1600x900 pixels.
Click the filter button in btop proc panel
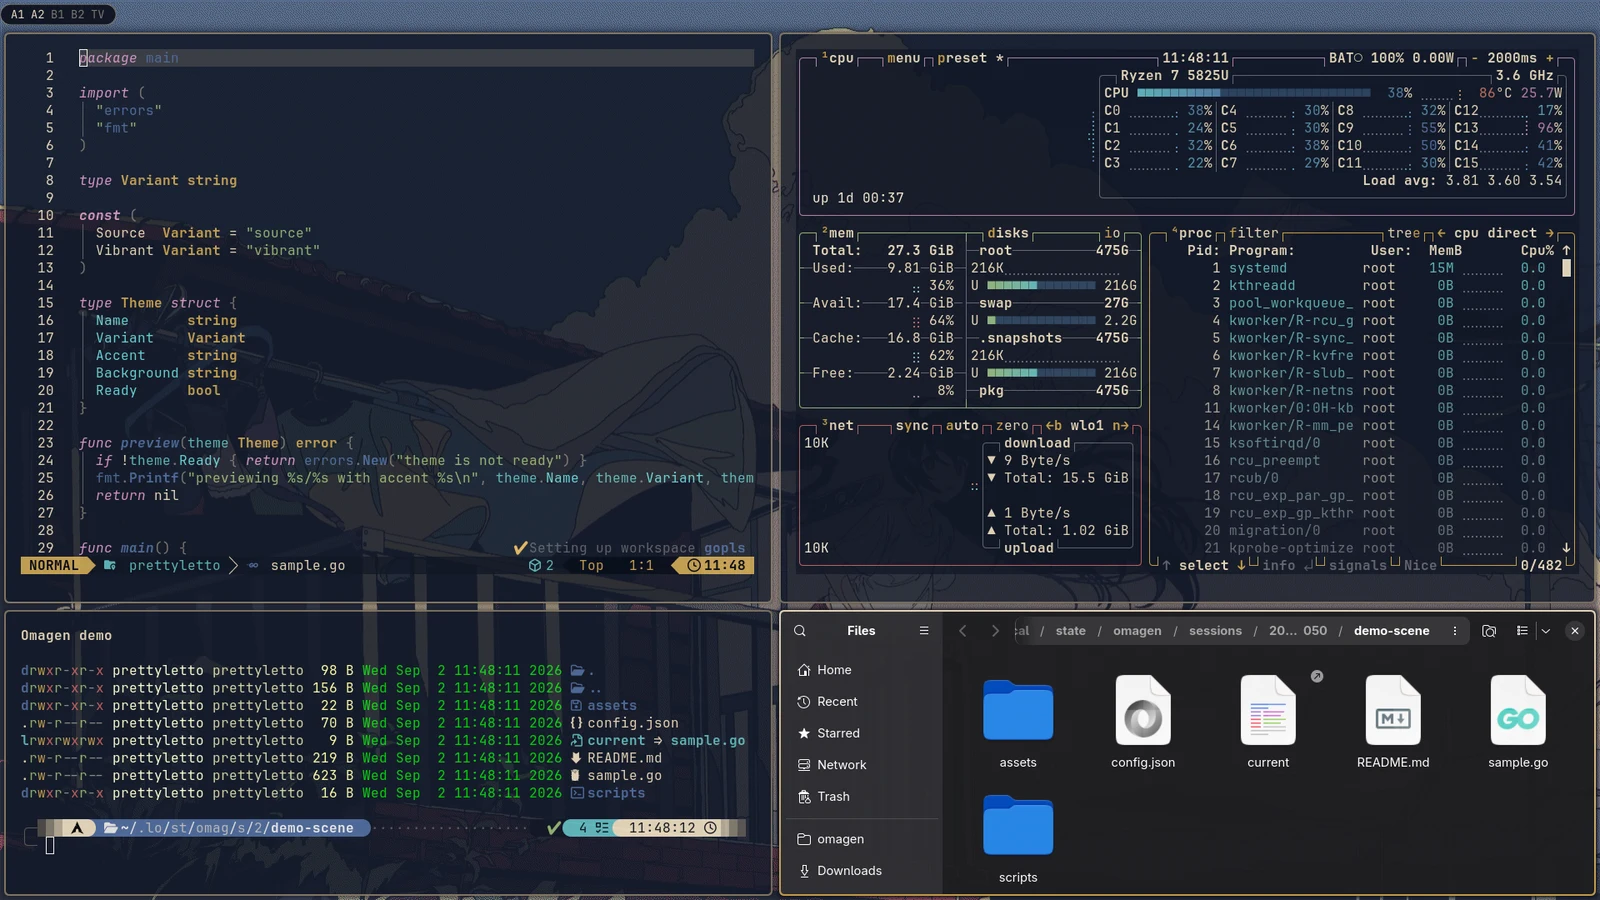(x=1254, y=233)
